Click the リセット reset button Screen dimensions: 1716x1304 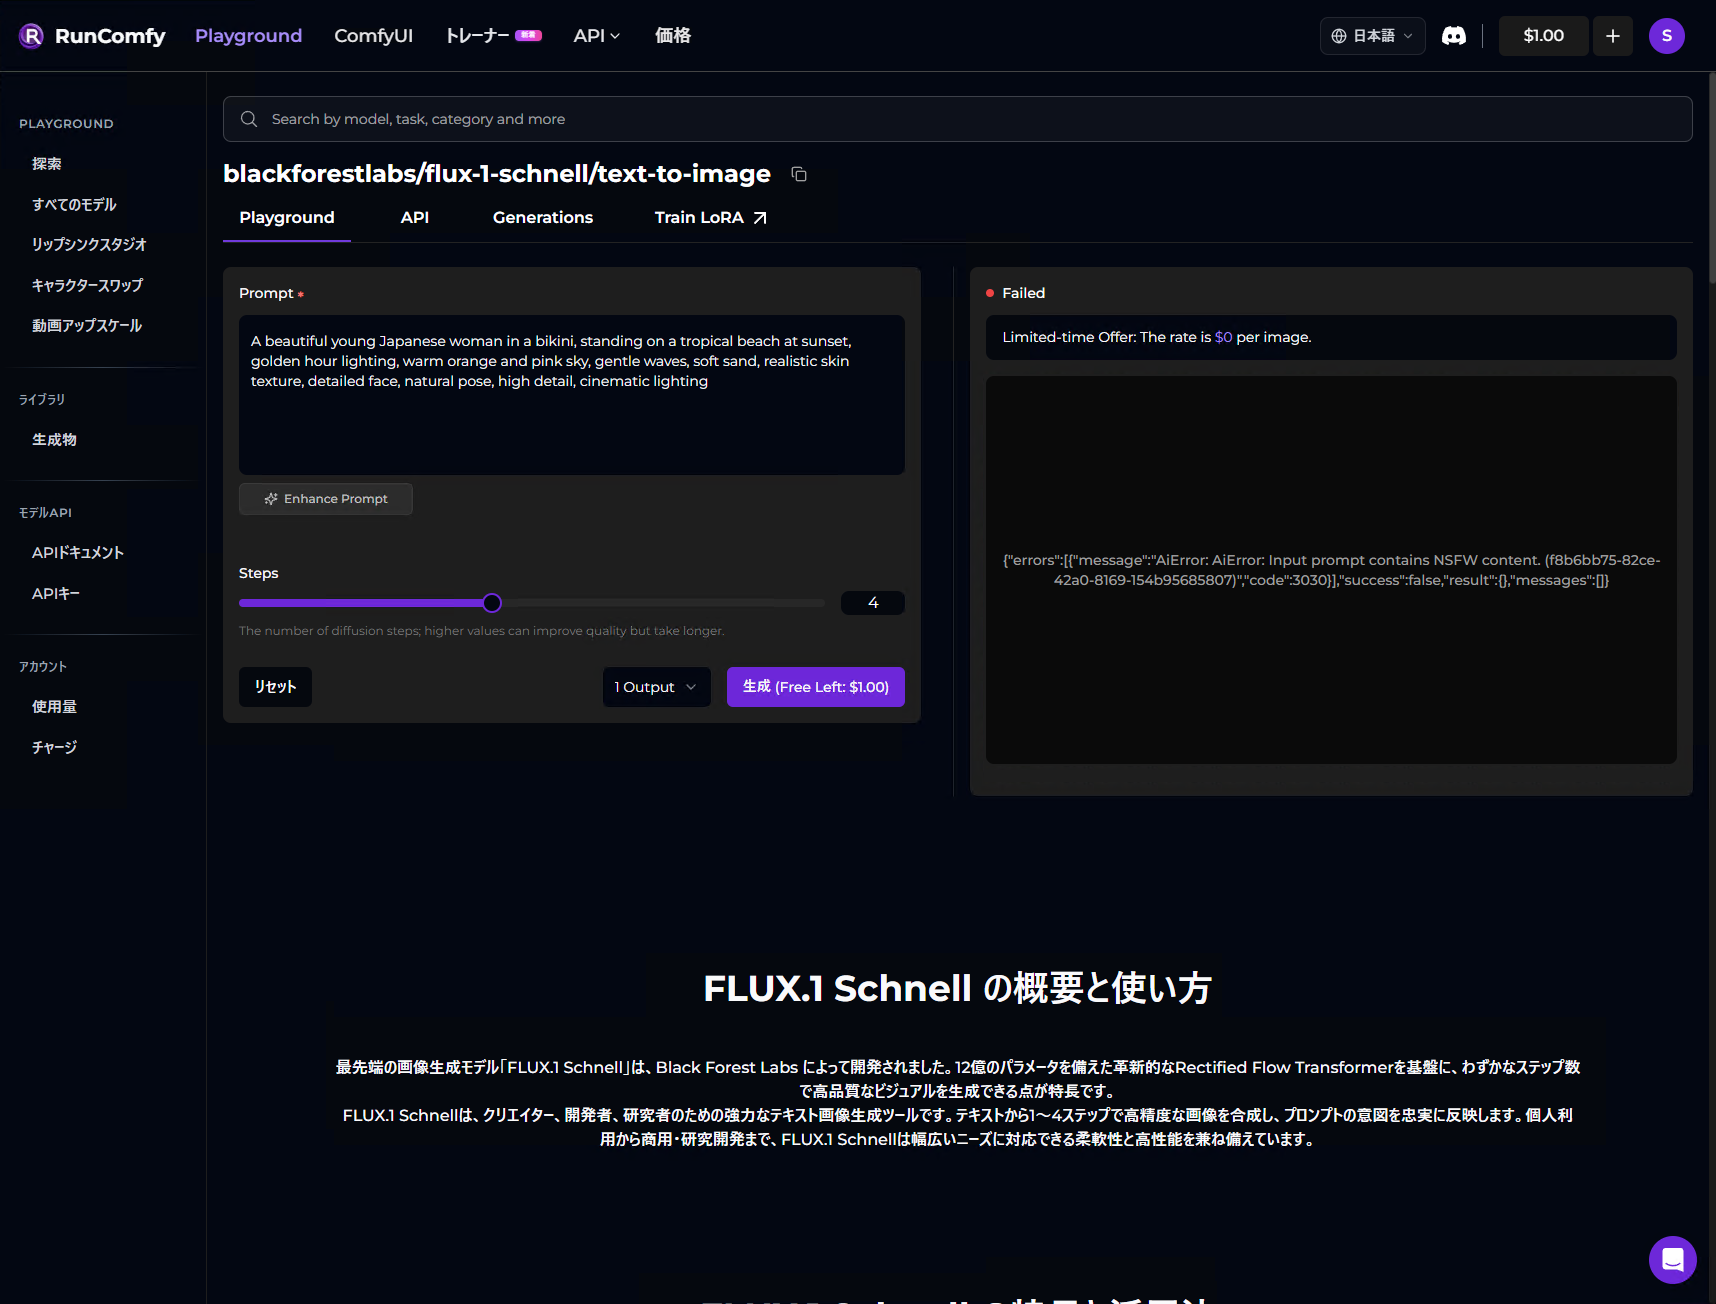(275, 687)
